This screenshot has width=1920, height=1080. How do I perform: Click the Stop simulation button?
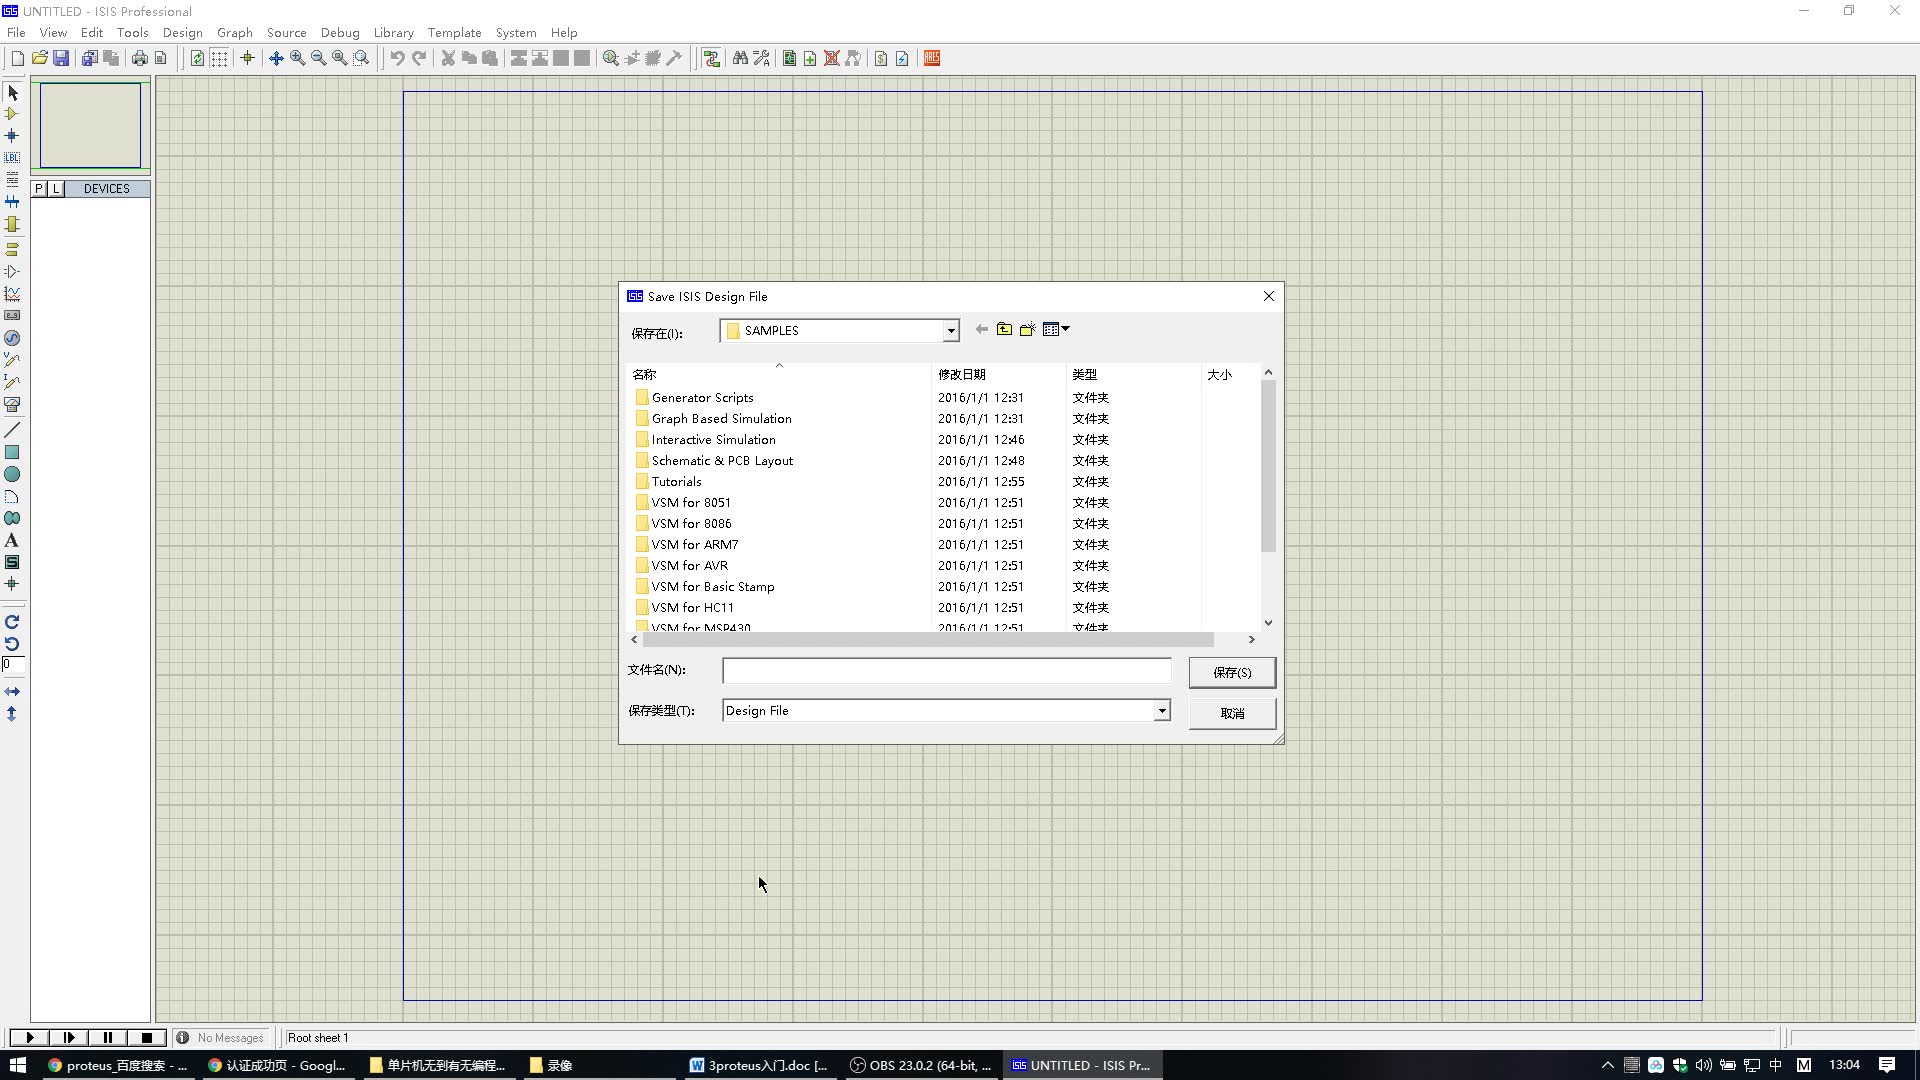pyautogui.click(x=146, y=1038)
